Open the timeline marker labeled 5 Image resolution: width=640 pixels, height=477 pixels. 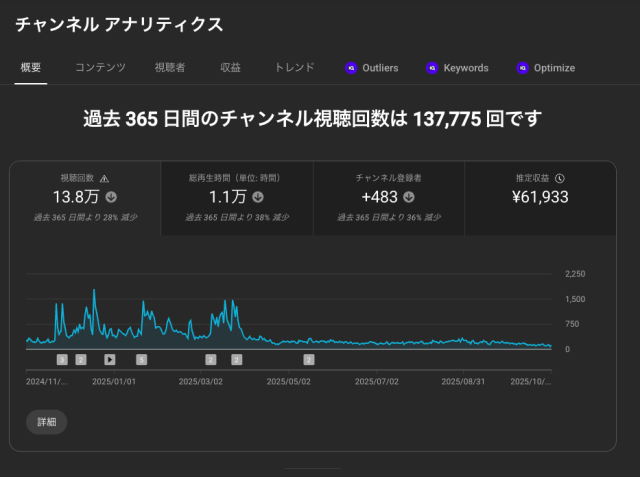141,359
